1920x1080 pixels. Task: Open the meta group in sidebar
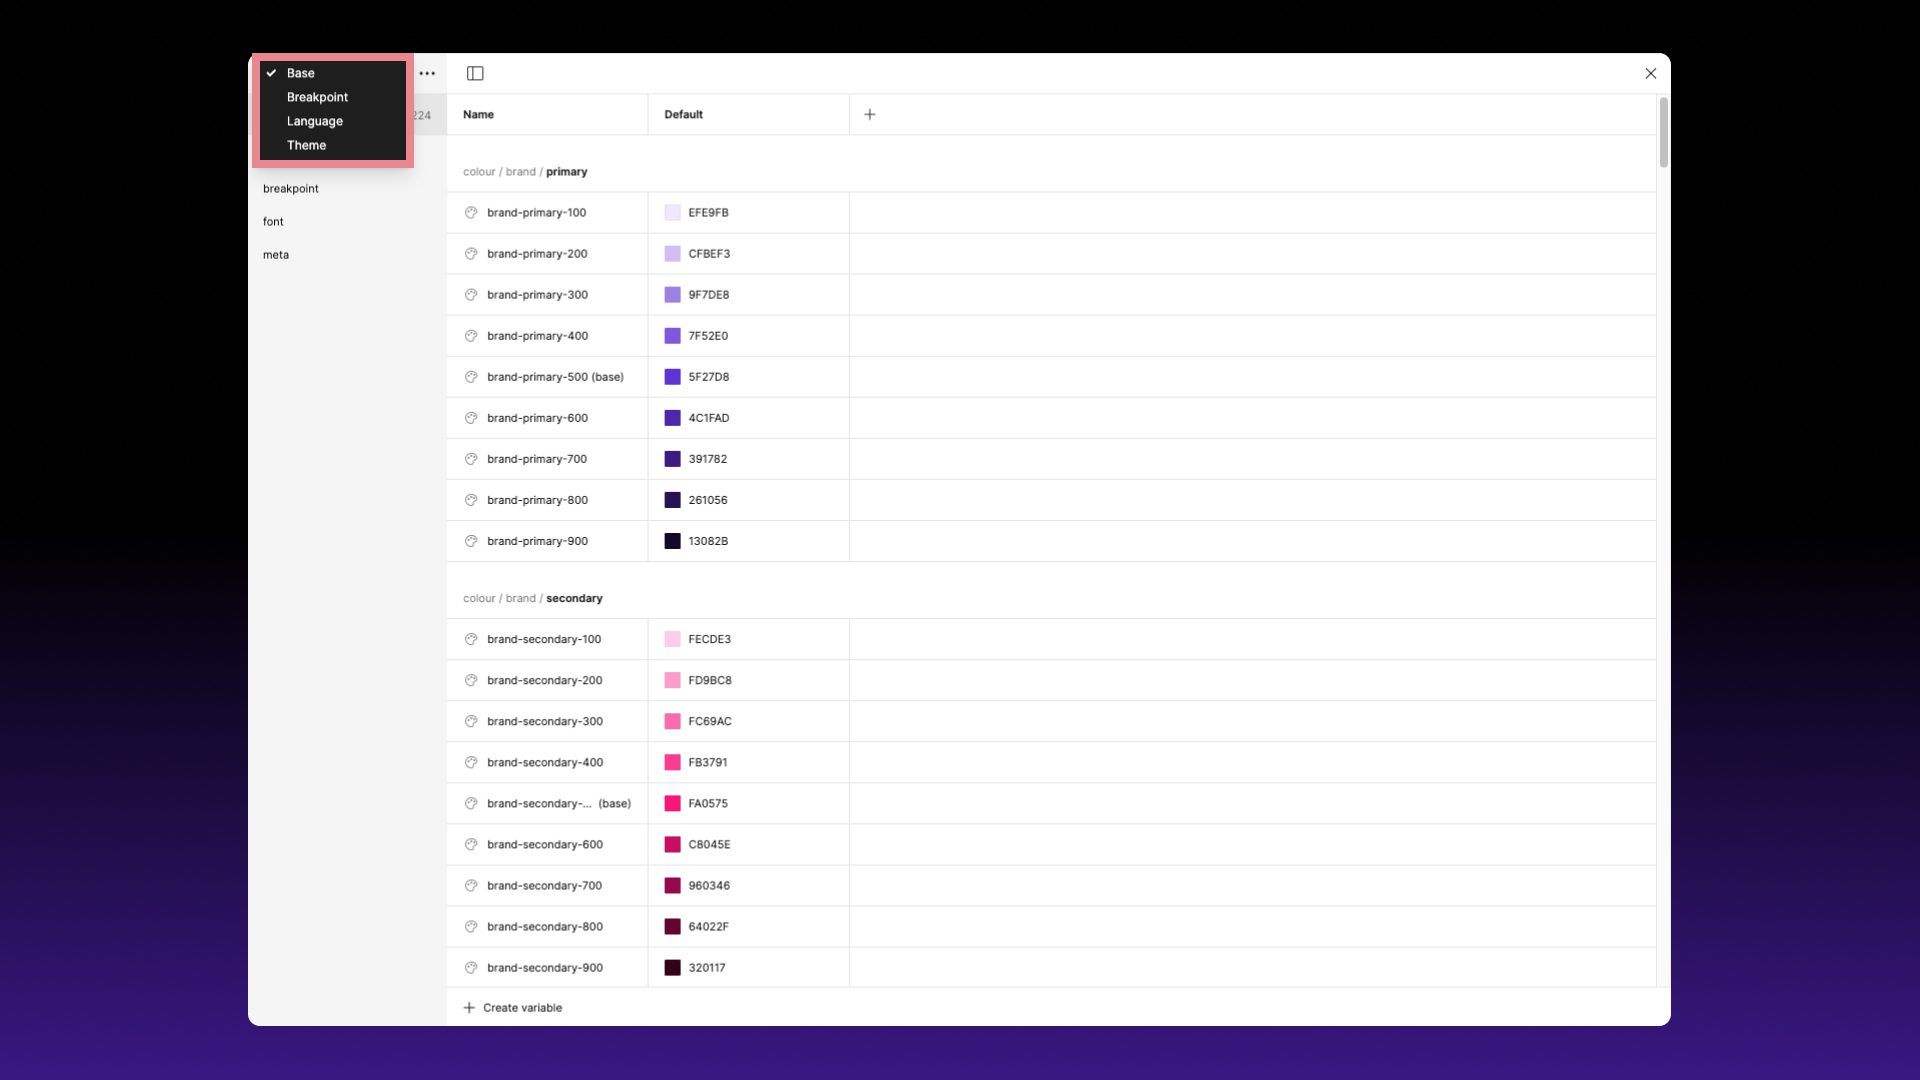tap(276, 254)
